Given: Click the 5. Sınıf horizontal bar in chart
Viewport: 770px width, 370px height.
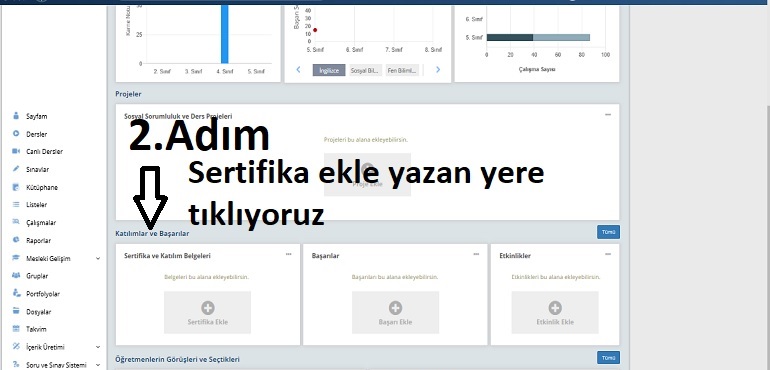Looking at the screenshot, I should click(x=538, y=37).
